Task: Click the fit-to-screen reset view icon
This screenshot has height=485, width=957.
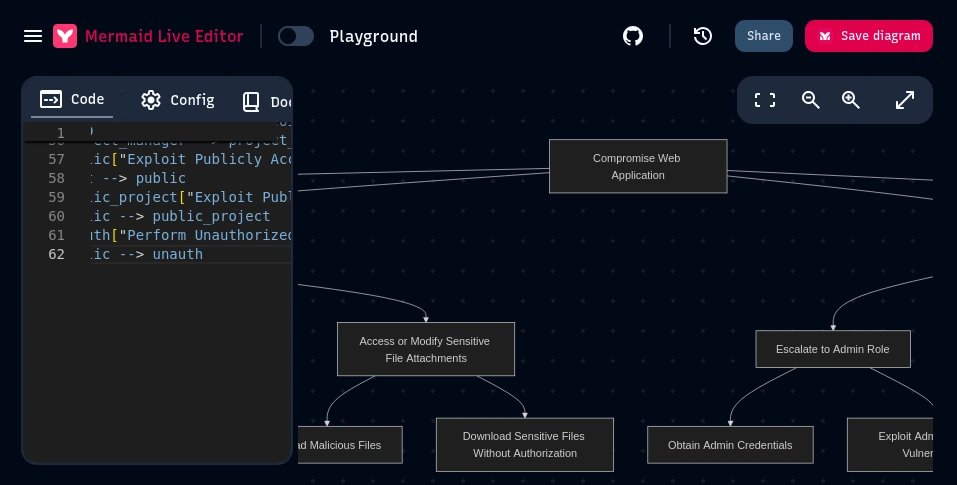Action: [x=765, y=100]
